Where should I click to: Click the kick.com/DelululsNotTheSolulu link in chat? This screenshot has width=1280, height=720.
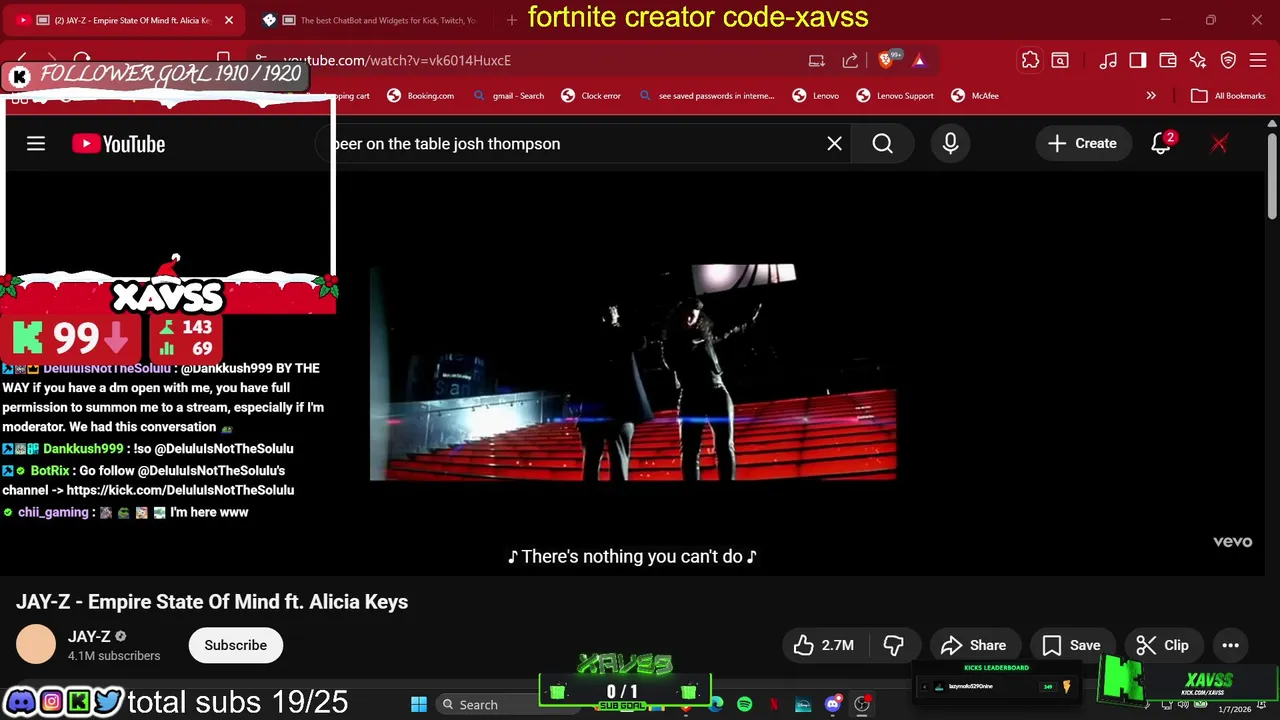[x=180, y=490]
